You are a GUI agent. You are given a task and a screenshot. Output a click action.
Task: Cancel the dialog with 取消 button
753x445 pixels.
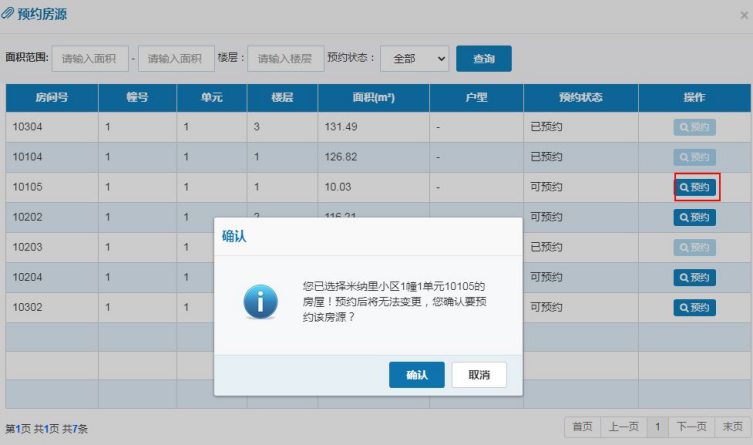[479, 374]
